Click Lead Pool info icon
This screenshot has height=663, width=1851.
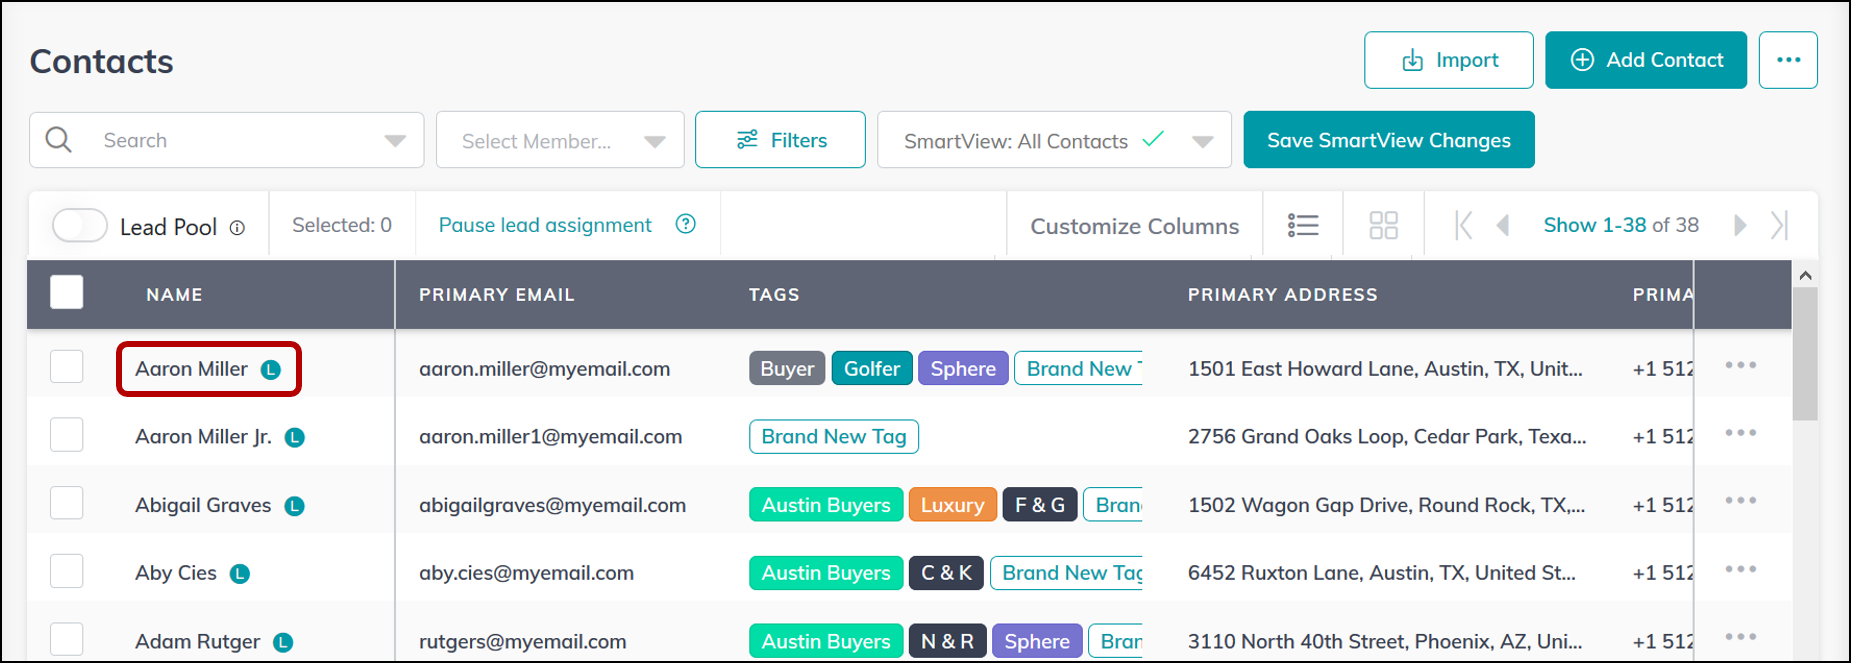[x=237, y=228]
